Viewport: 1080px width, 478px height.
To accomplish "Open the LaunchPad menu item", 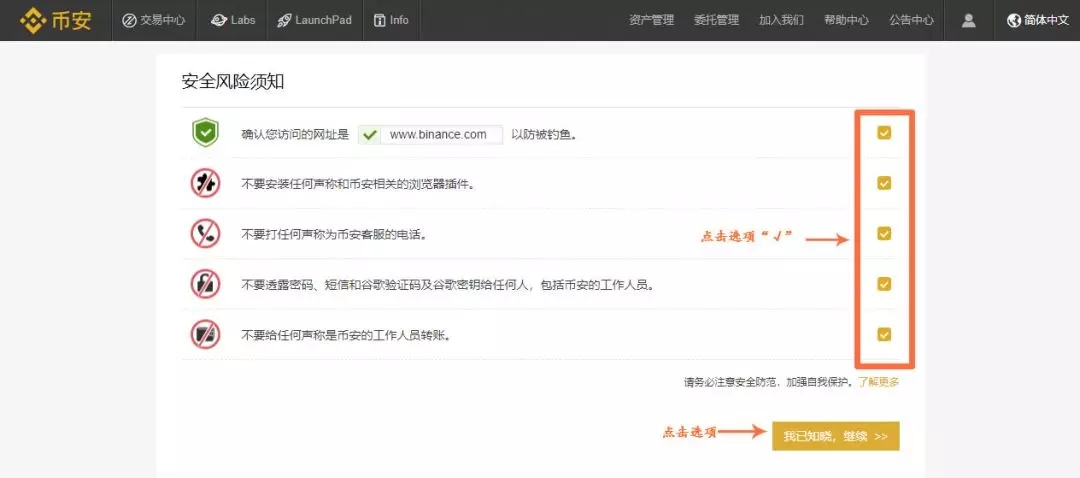I will [x=313, y=20].
